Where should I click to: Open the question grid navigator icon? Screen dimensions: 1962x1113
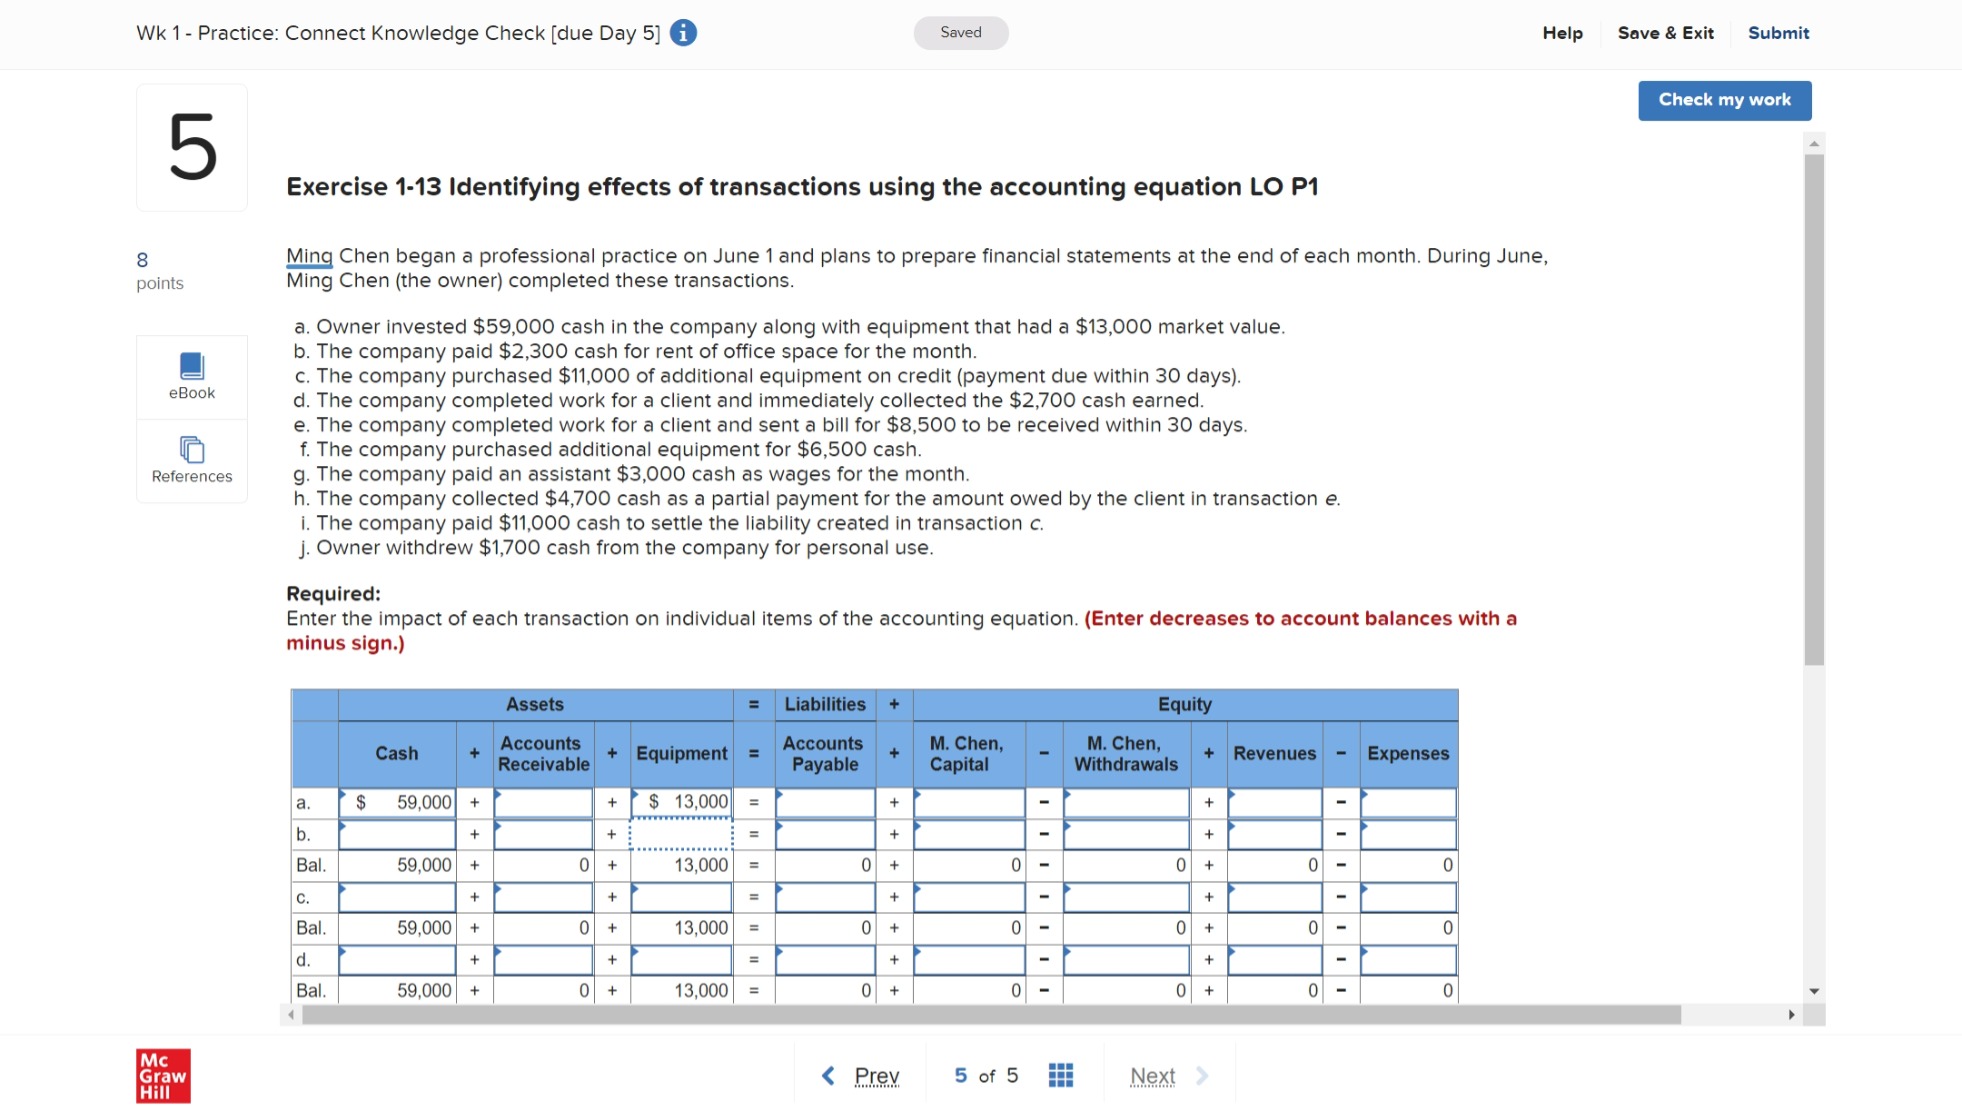tap(1060, 1075)
